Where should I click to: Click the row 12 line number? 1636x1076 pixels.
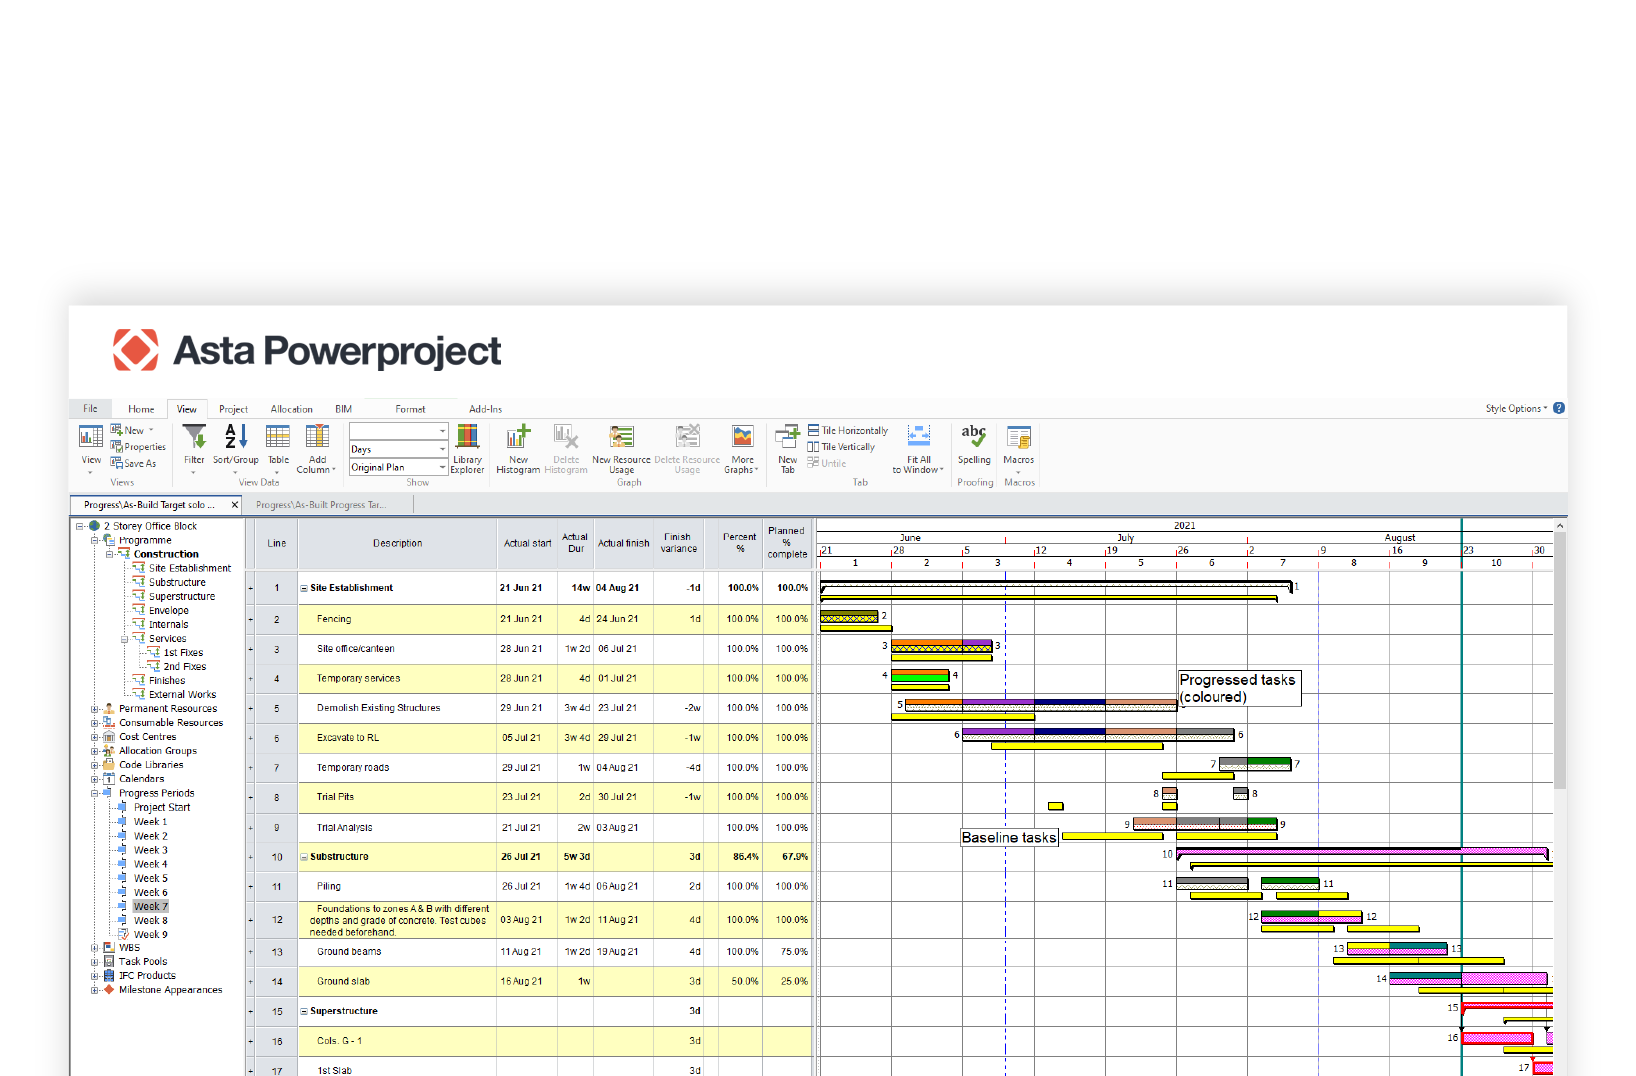pos(277,920)
